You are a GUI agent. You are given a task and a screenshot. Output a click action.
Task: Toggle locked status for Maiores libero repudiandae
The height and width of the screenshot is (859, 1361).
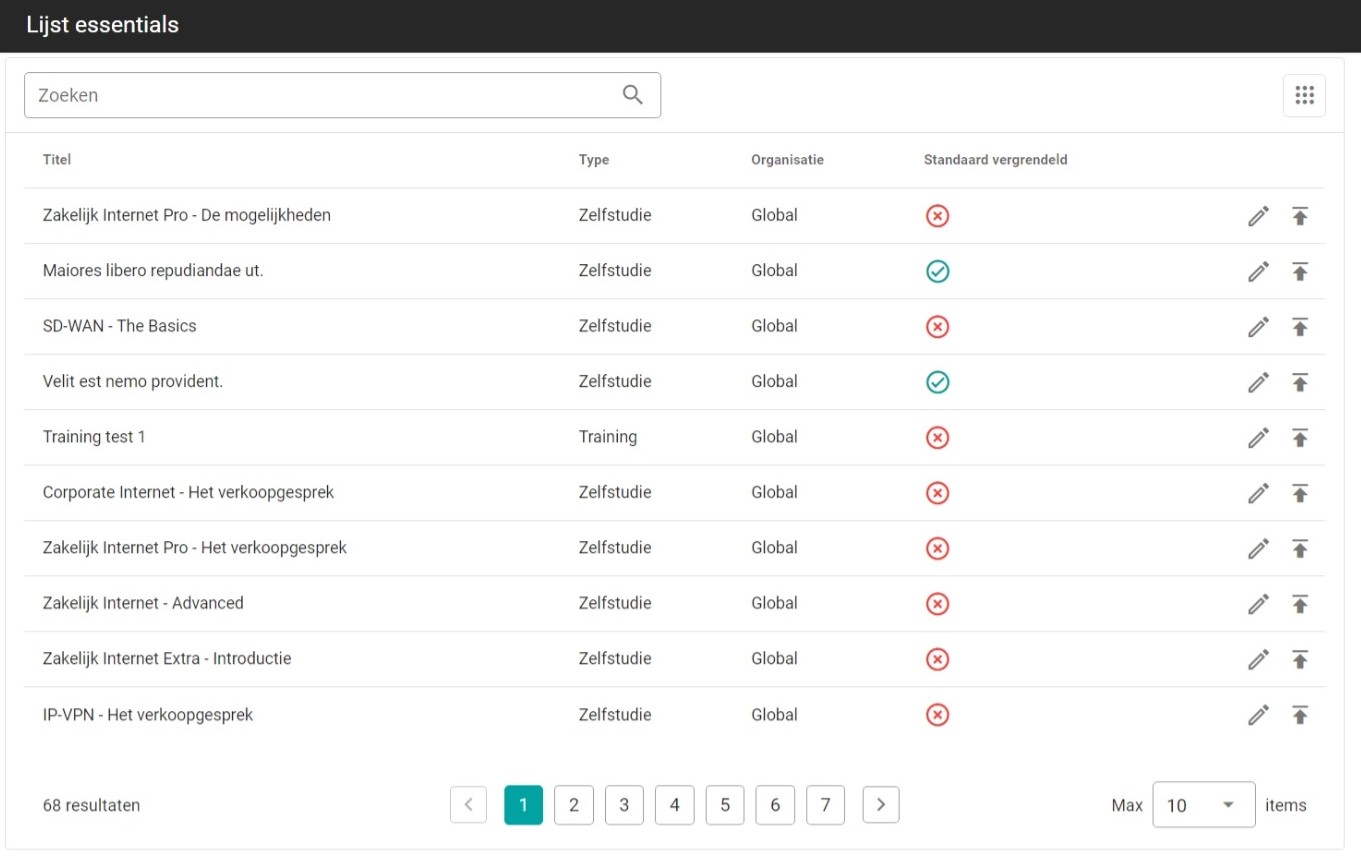(x=937, y=271)
